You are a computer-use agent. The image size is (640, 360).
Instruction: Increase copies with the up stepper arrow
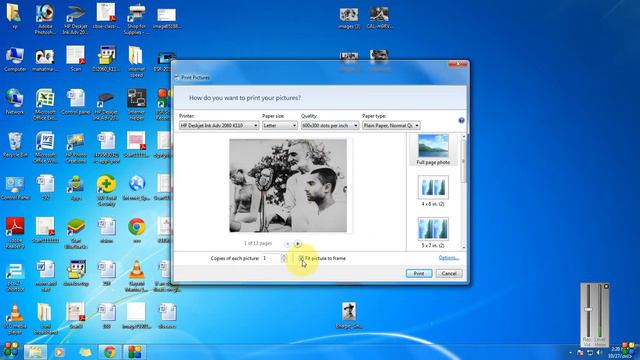coord(284,256)
